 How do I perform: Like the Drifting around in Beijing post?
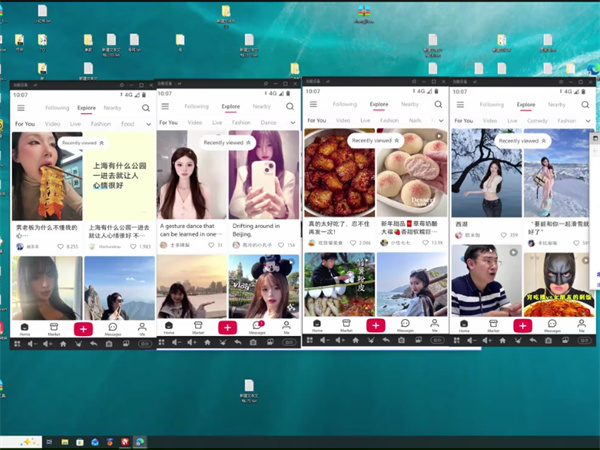pos(281,245)
